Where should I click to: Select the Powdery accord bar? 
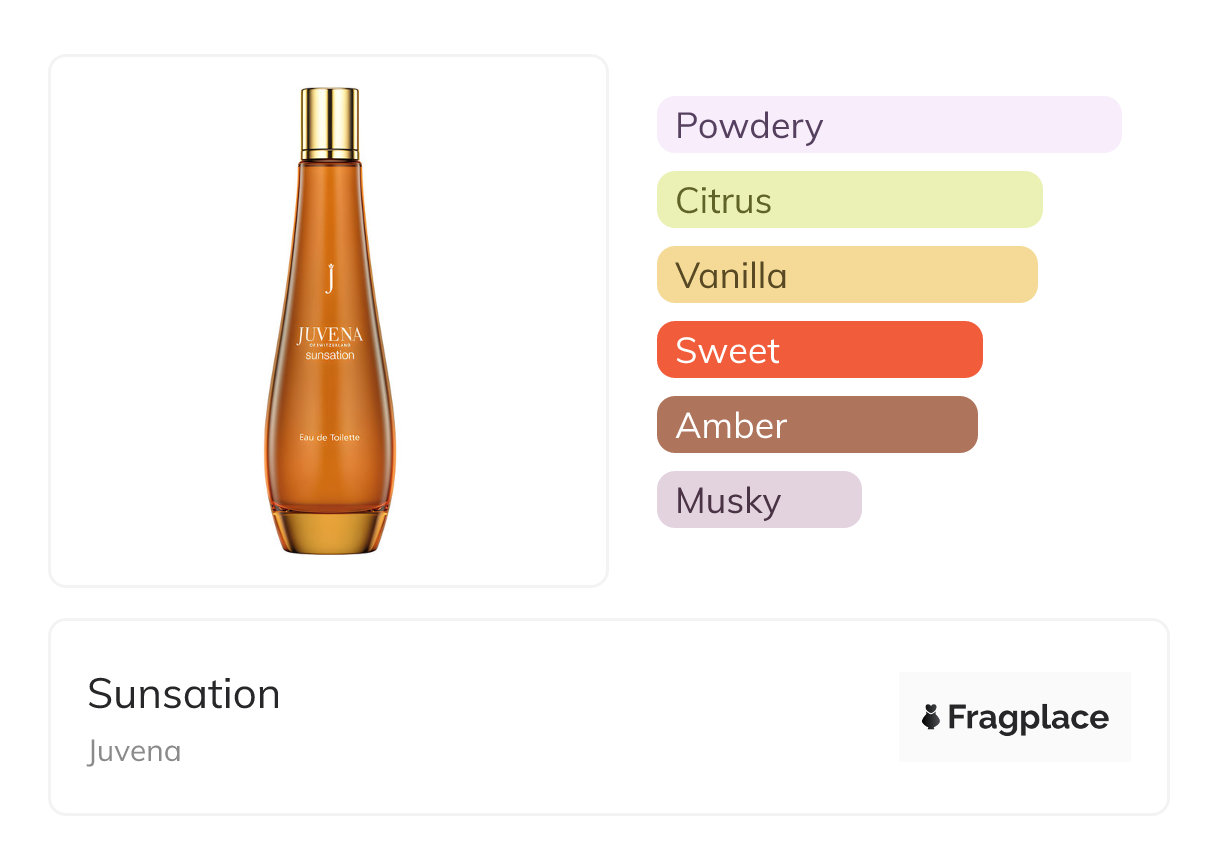[x=889, y=125]
